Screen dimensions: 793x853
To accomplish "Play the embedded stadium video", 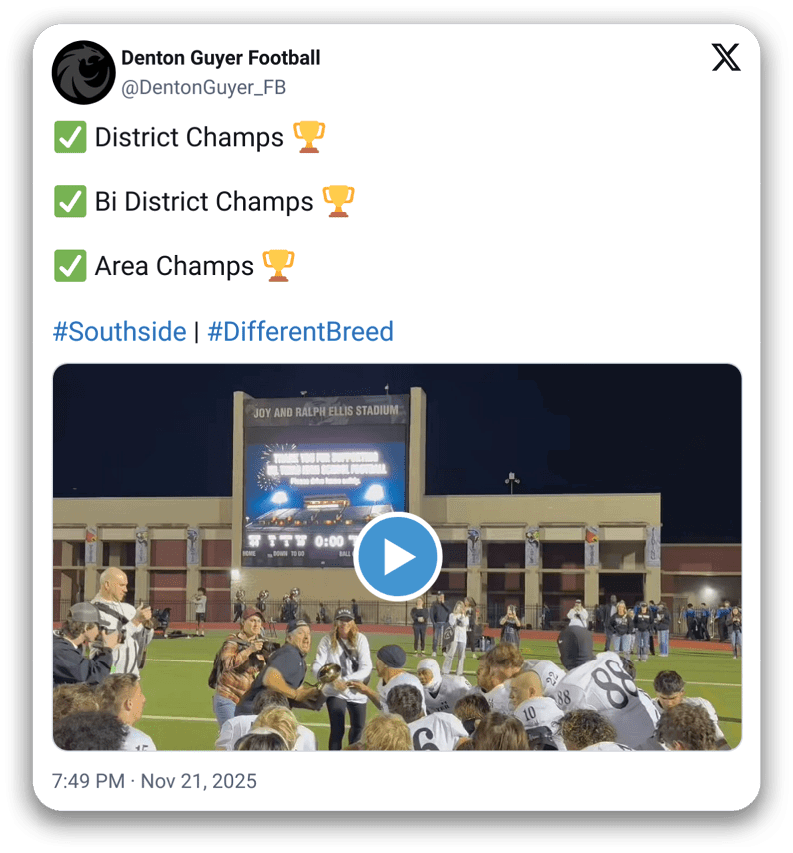I will coord(397,556).
